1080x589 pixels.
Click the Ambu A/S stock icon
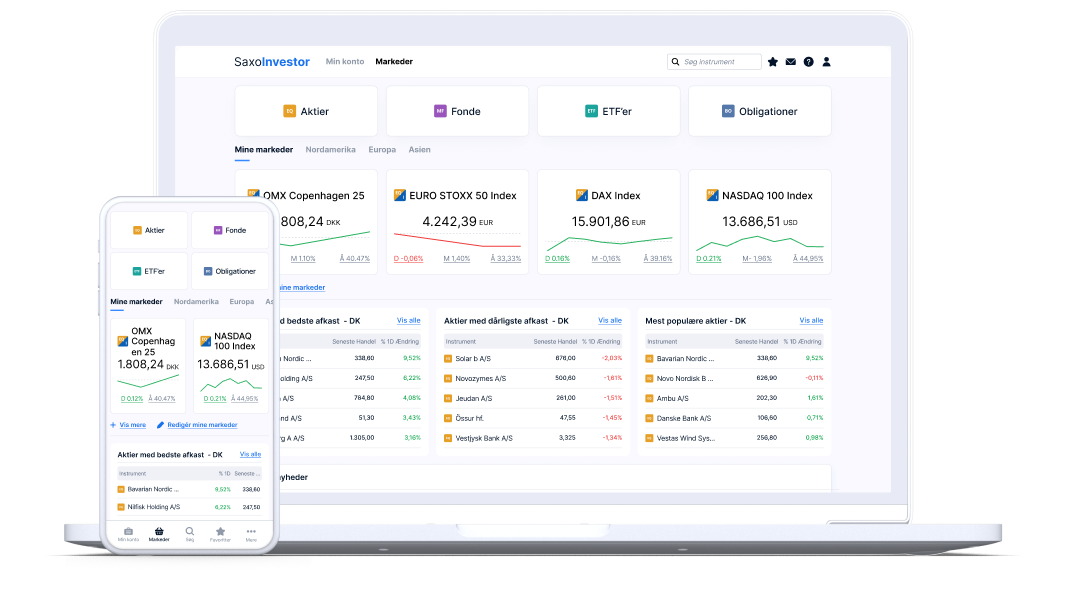pos(649,399)
